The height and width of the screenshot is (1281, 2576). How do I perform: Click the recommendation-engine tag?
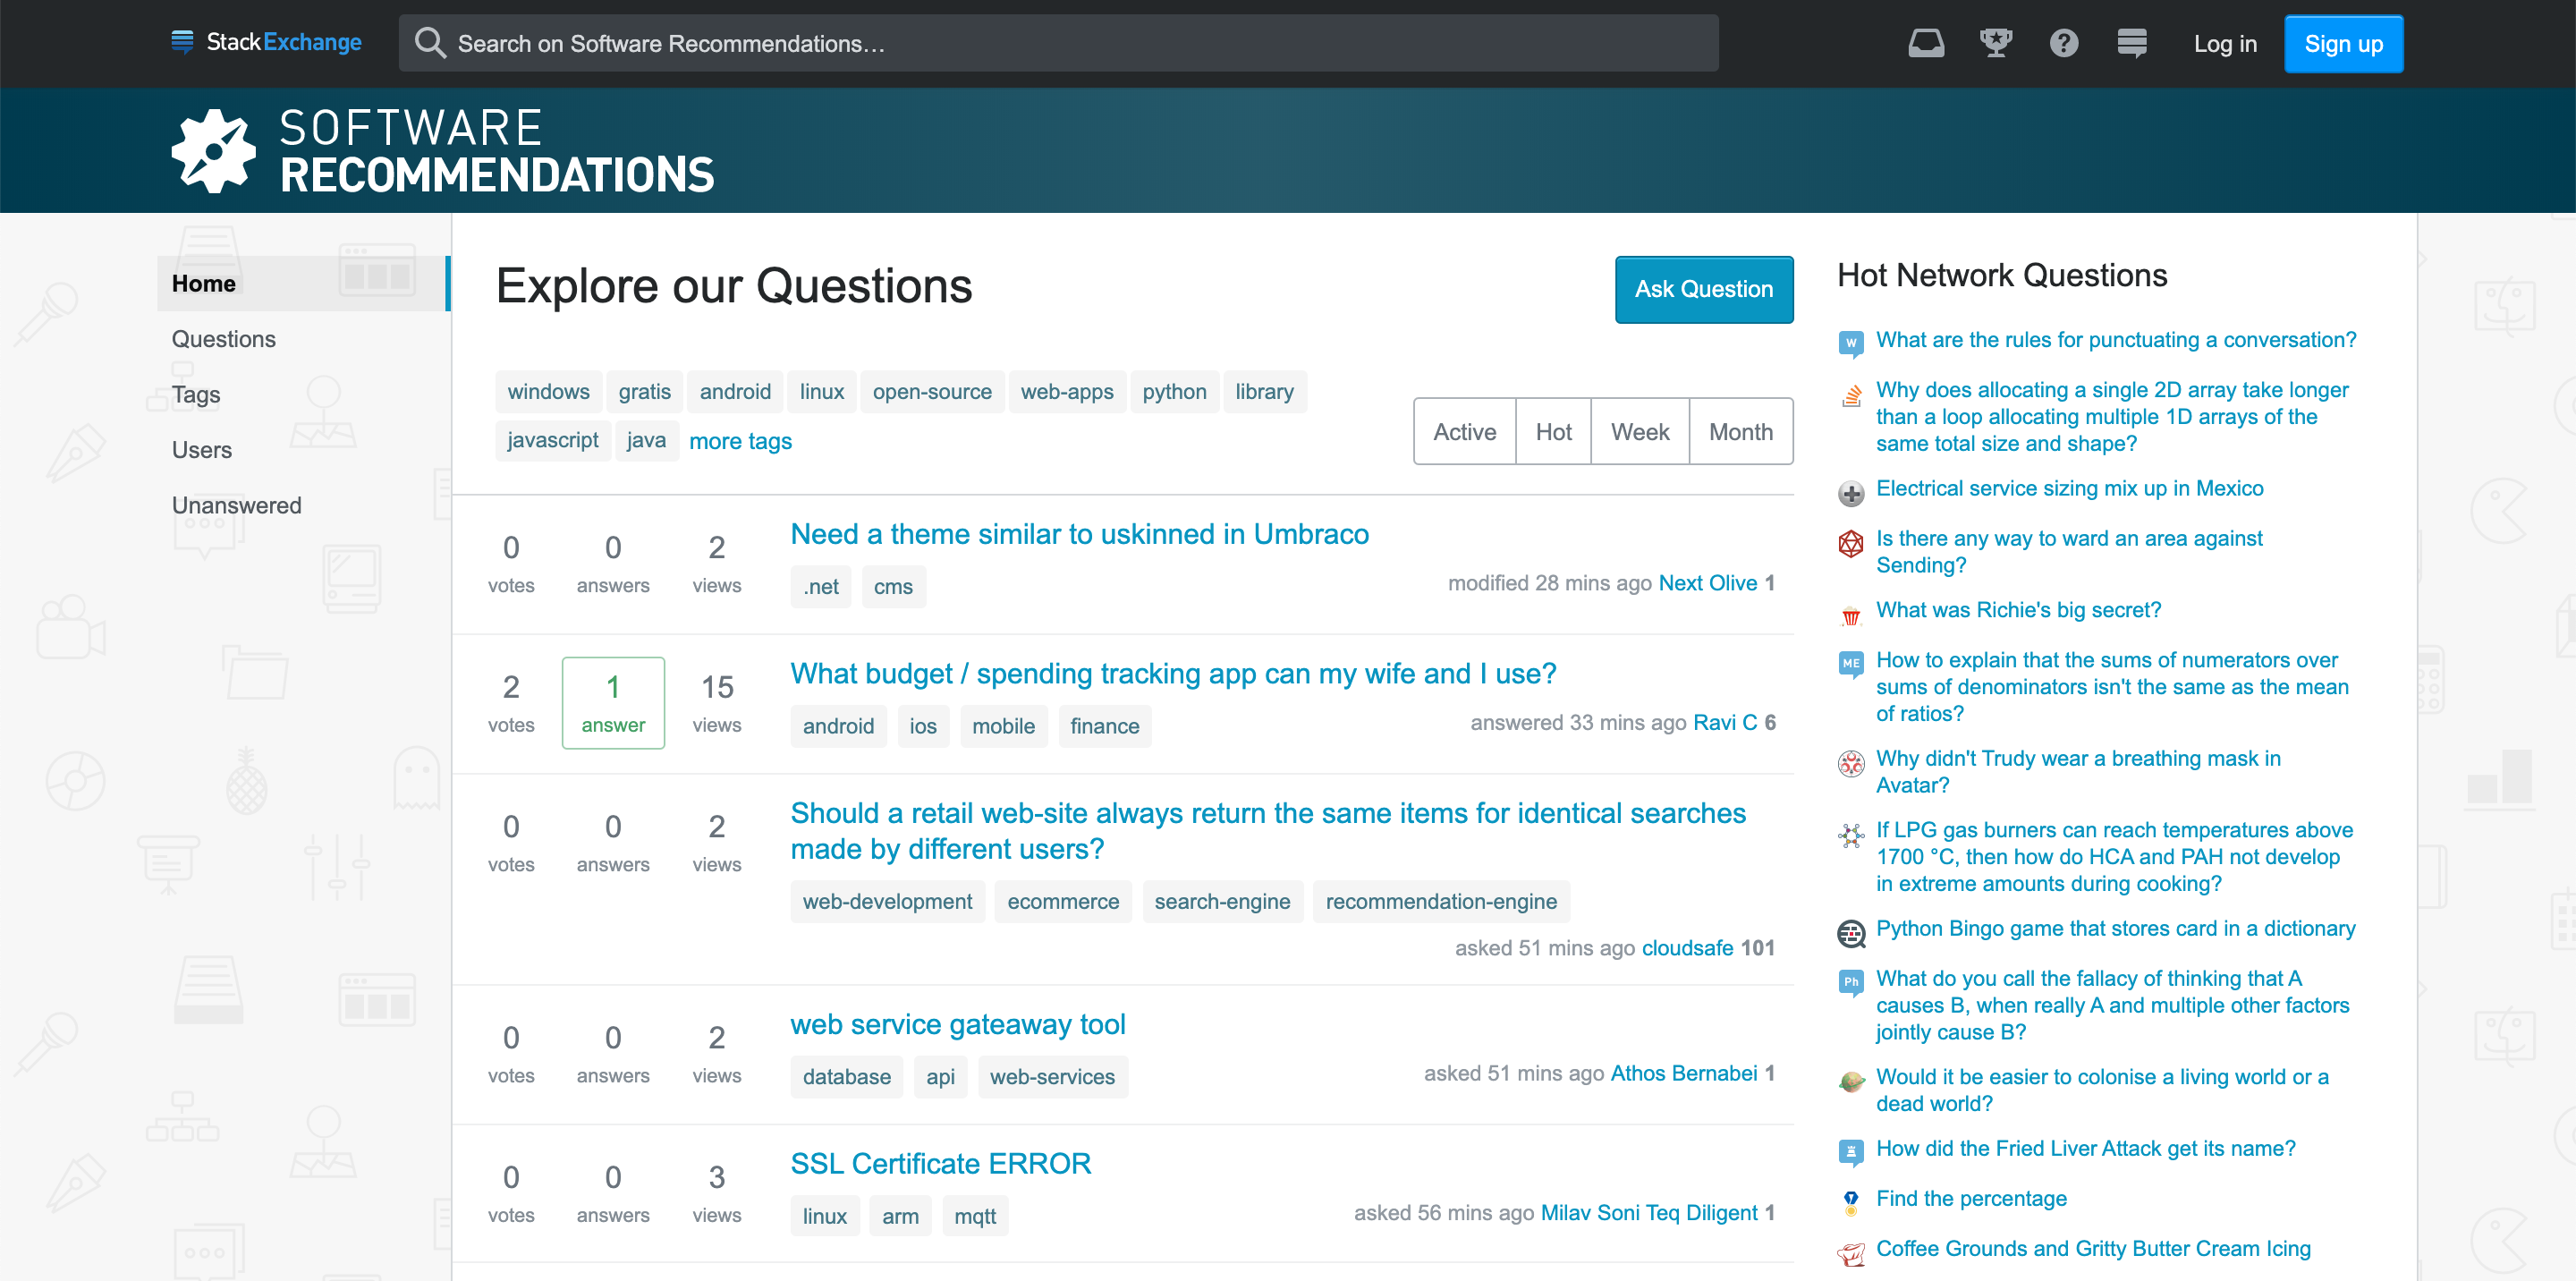pyautogui.click(x=1440, y=902)
